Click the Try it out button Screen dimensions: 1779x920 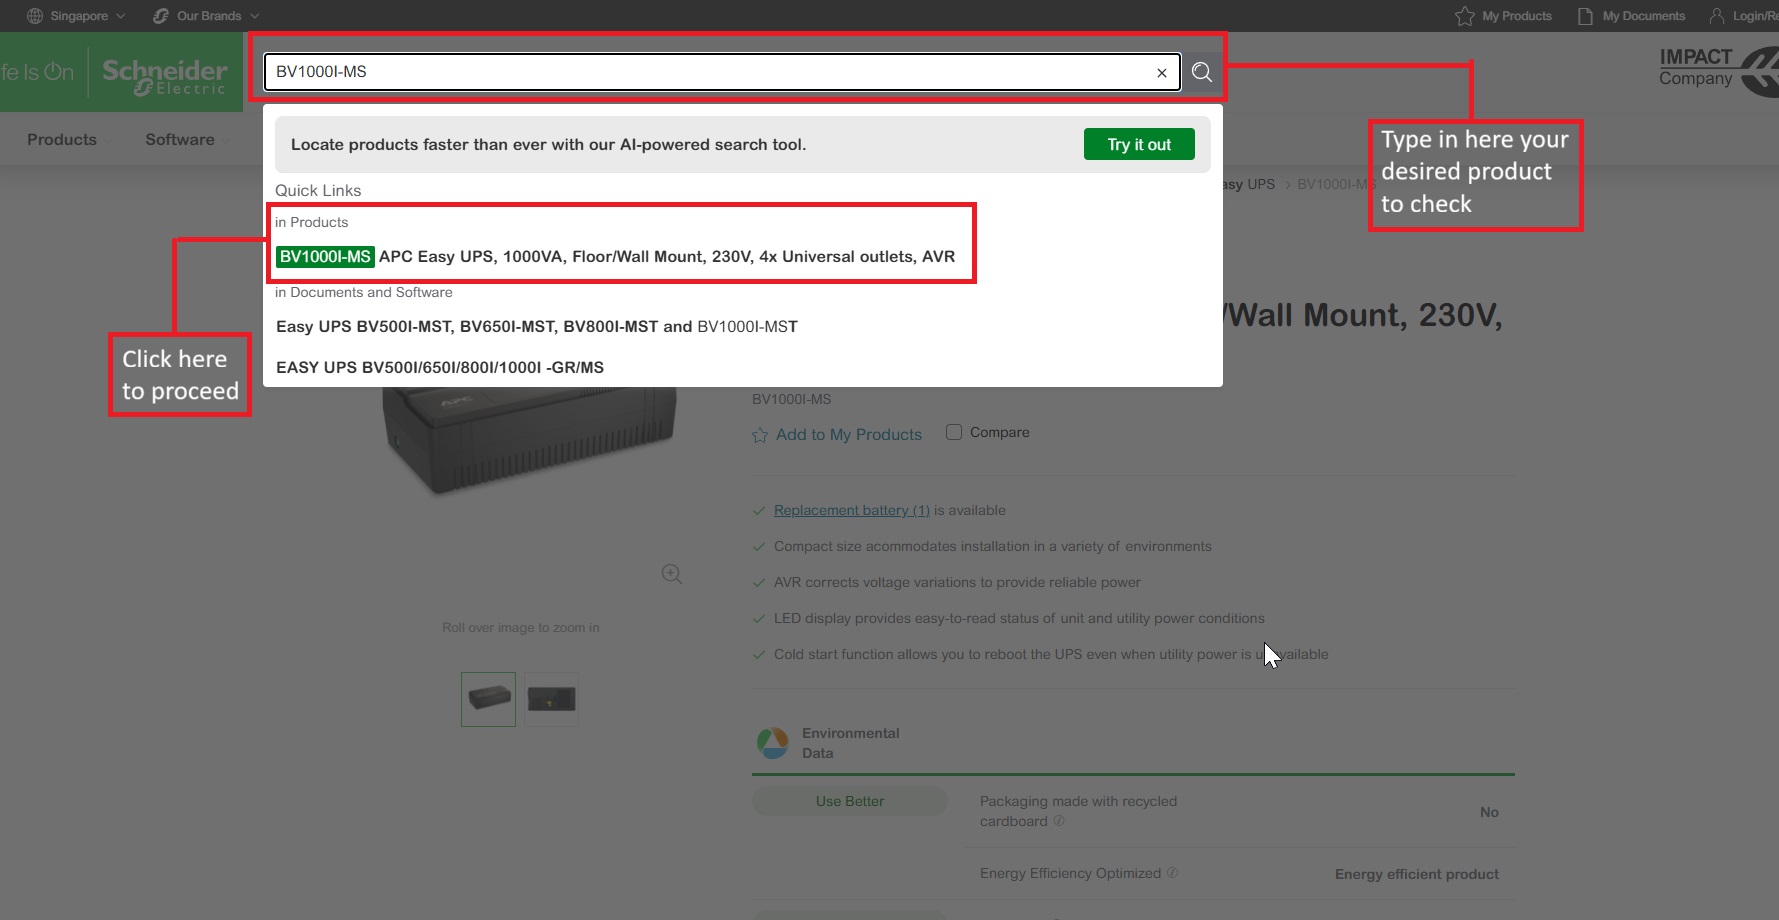pos(1139,144)
